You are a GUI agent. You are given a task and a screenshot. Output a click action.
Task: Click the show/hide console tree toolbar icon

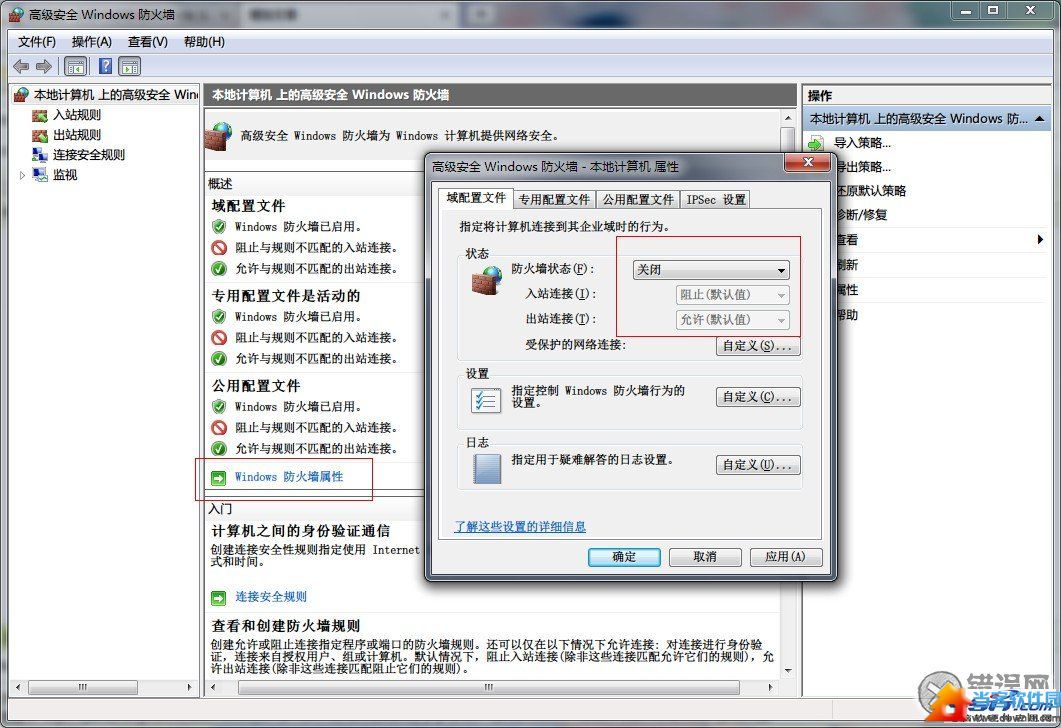coord(76,66)
